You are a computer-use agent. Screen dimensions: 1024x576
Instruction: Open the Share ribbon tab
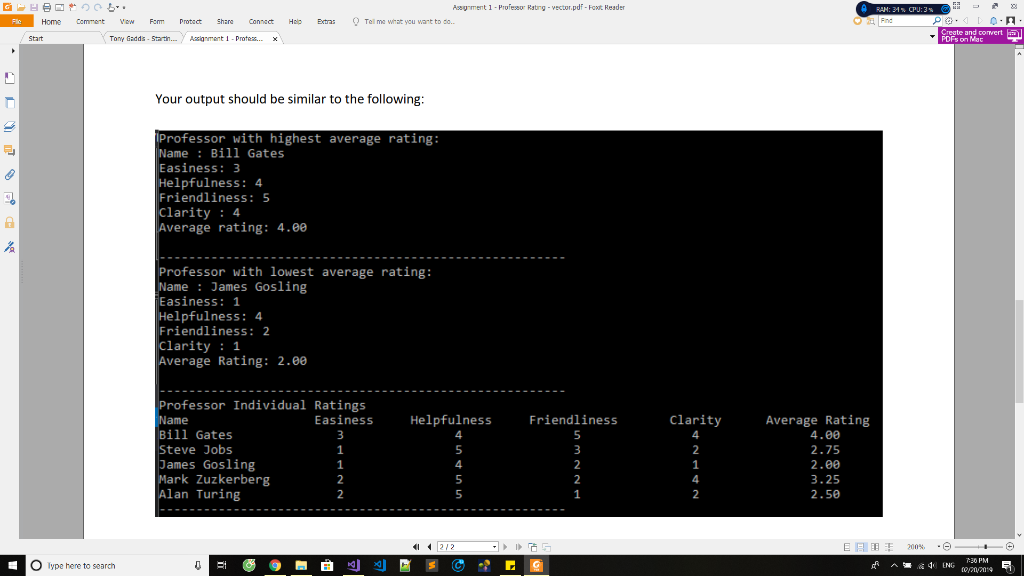pos(225,22)
